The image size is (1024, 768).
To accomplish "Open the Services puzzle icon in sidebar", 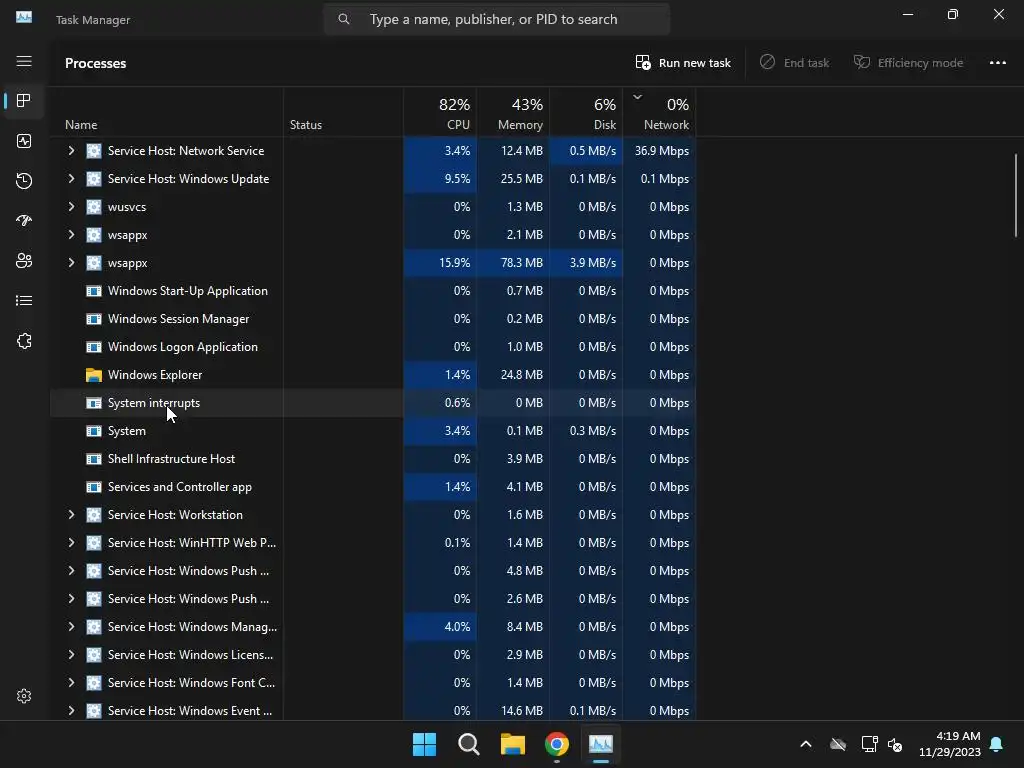I will [x=24, y=341].
